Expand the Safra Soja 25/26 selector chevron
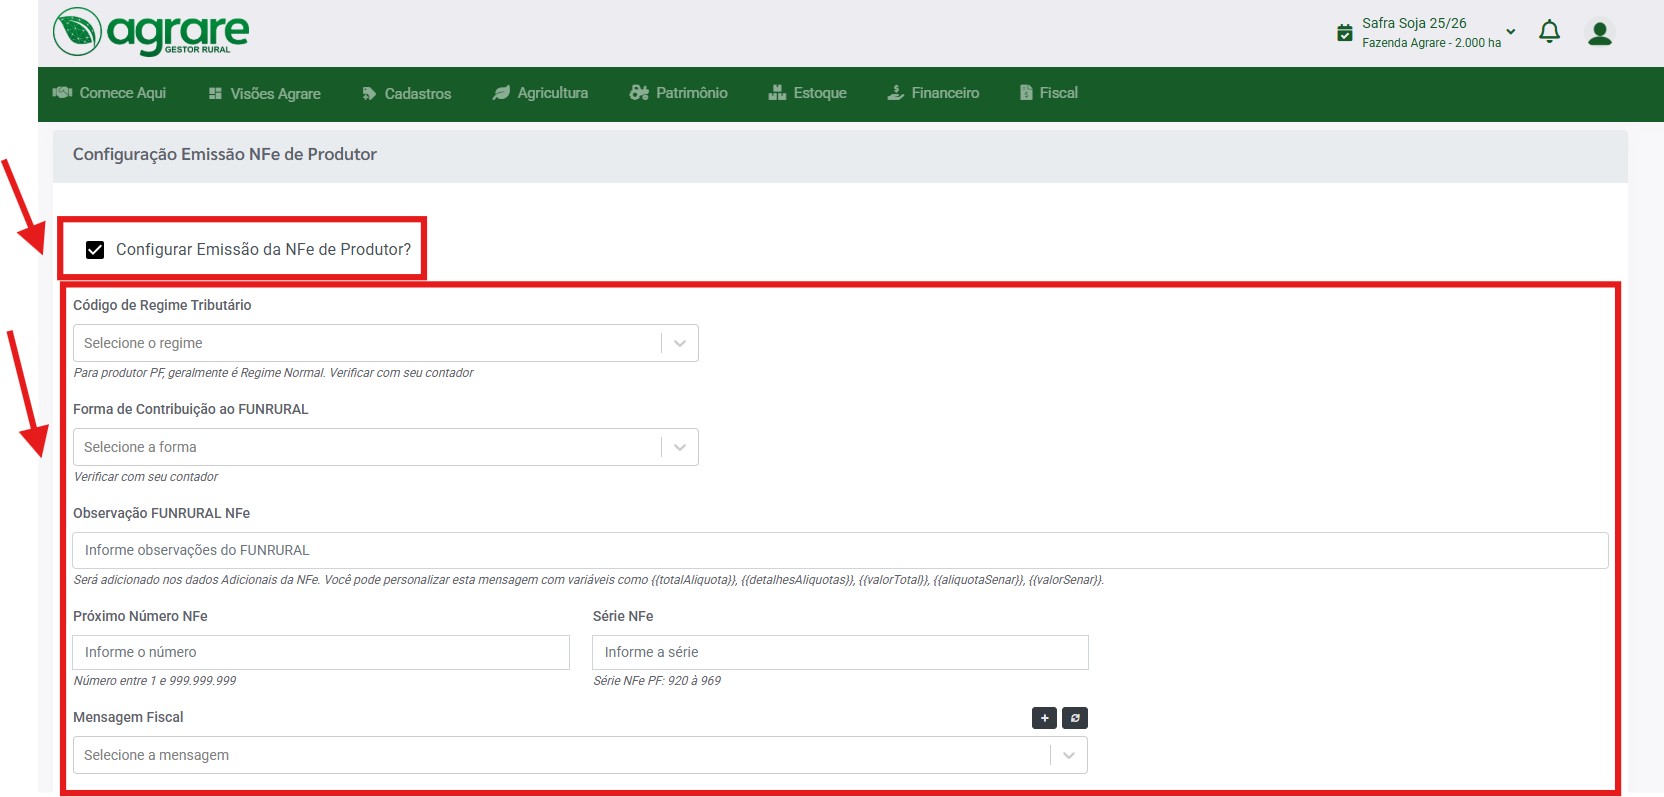 [x=1511, y=32]
